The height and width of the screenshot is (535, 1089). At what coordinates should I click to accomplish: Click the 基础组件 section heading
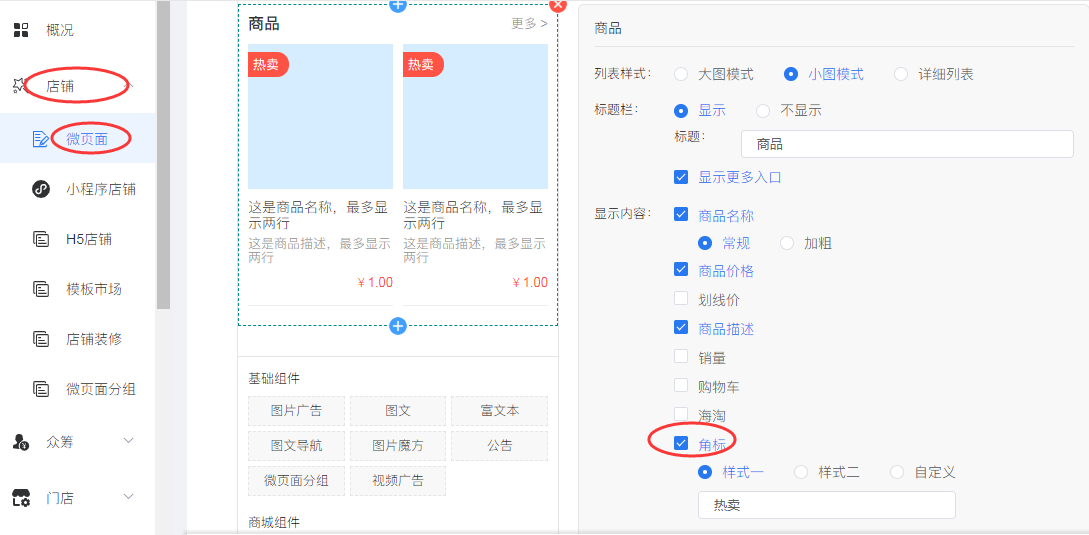click(x=274, y=379)
